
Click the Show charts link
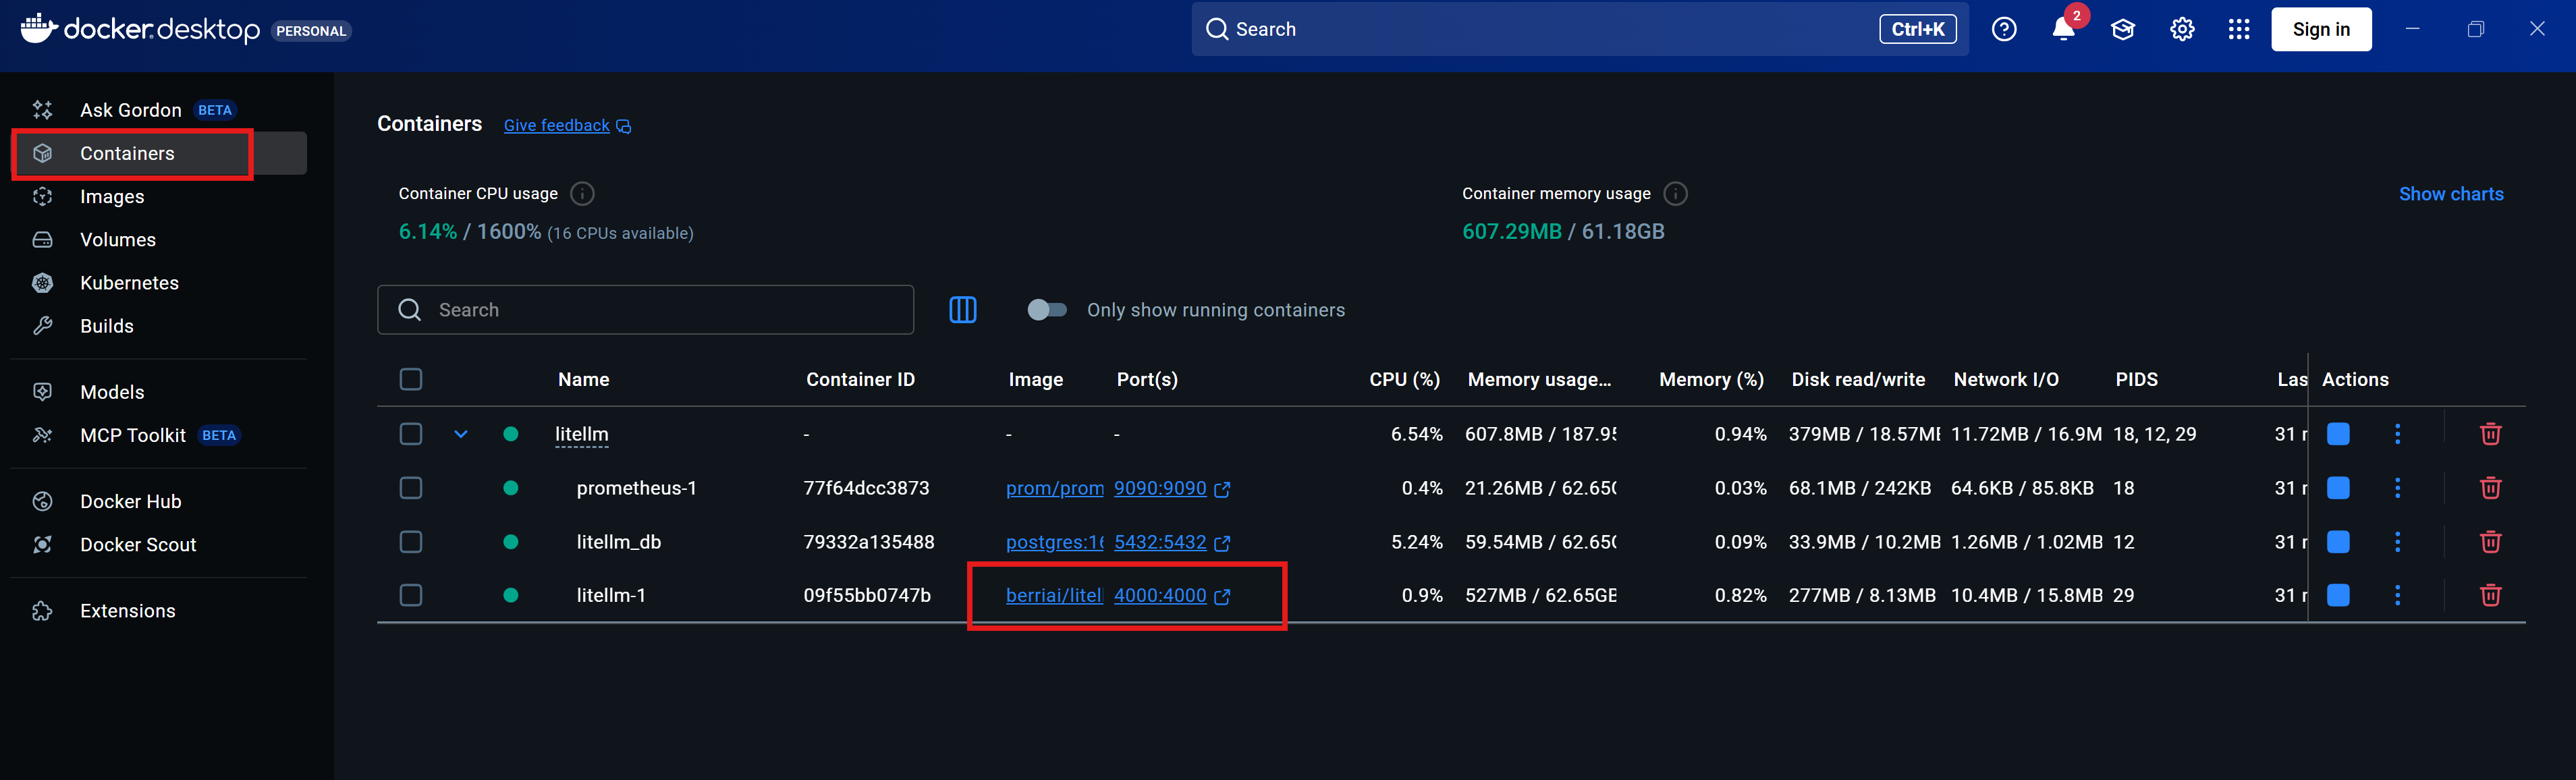tap(2450, 194)
